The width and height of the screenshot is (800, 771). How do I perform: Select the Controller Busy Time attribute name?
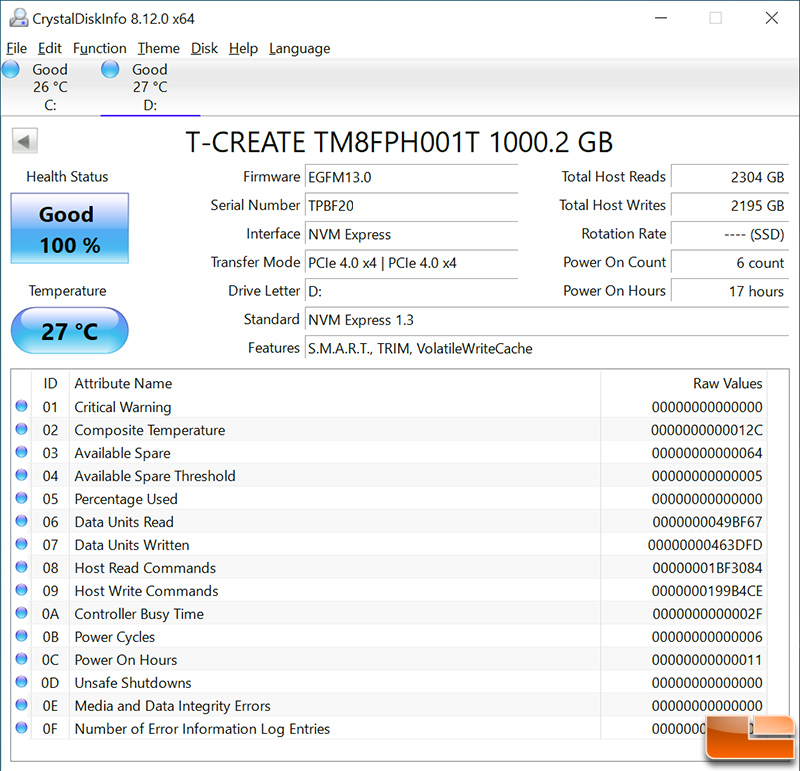pyautogui.click(x=139, y=614)
